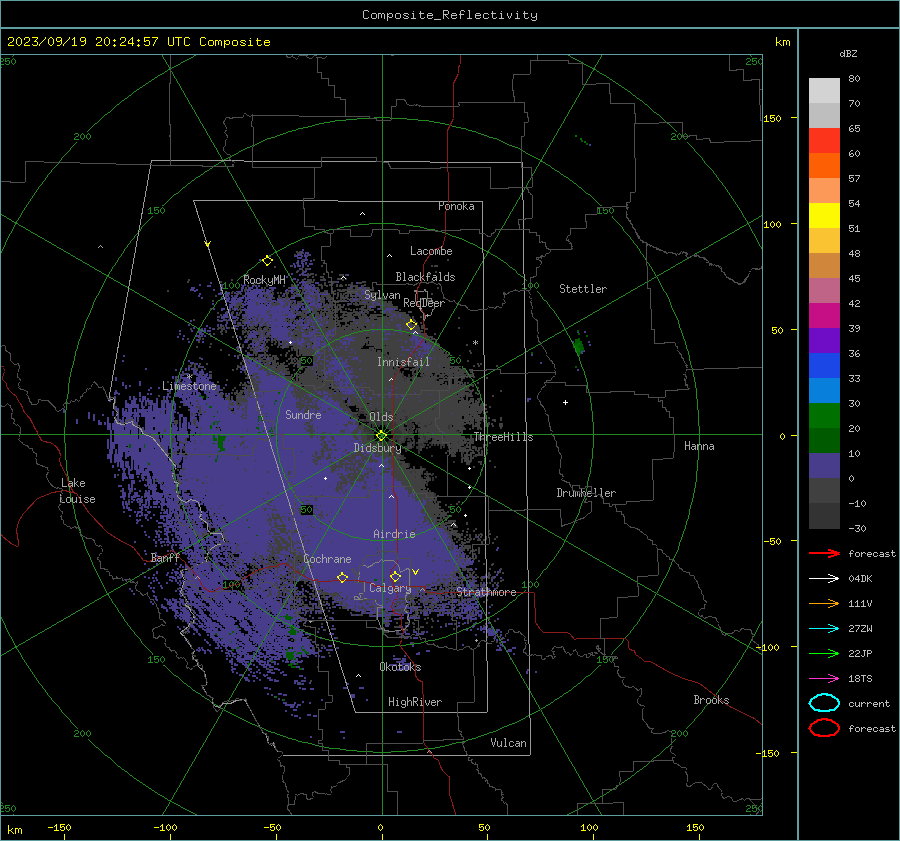Click the red forecast arrow in legend
The height and width of the screenshot is (841, 900).
[x=824, y=553]
